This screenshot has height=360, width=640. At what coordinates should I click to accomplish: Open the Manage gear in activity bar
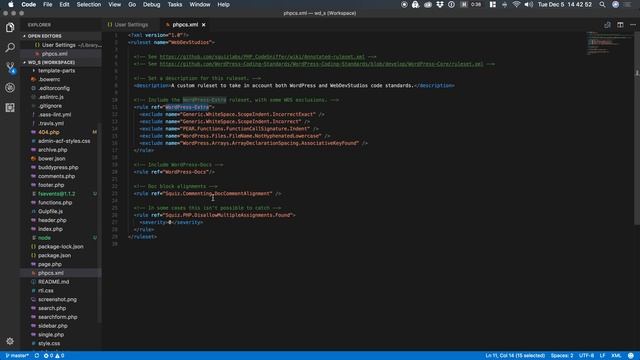click(x=10, y=341)
